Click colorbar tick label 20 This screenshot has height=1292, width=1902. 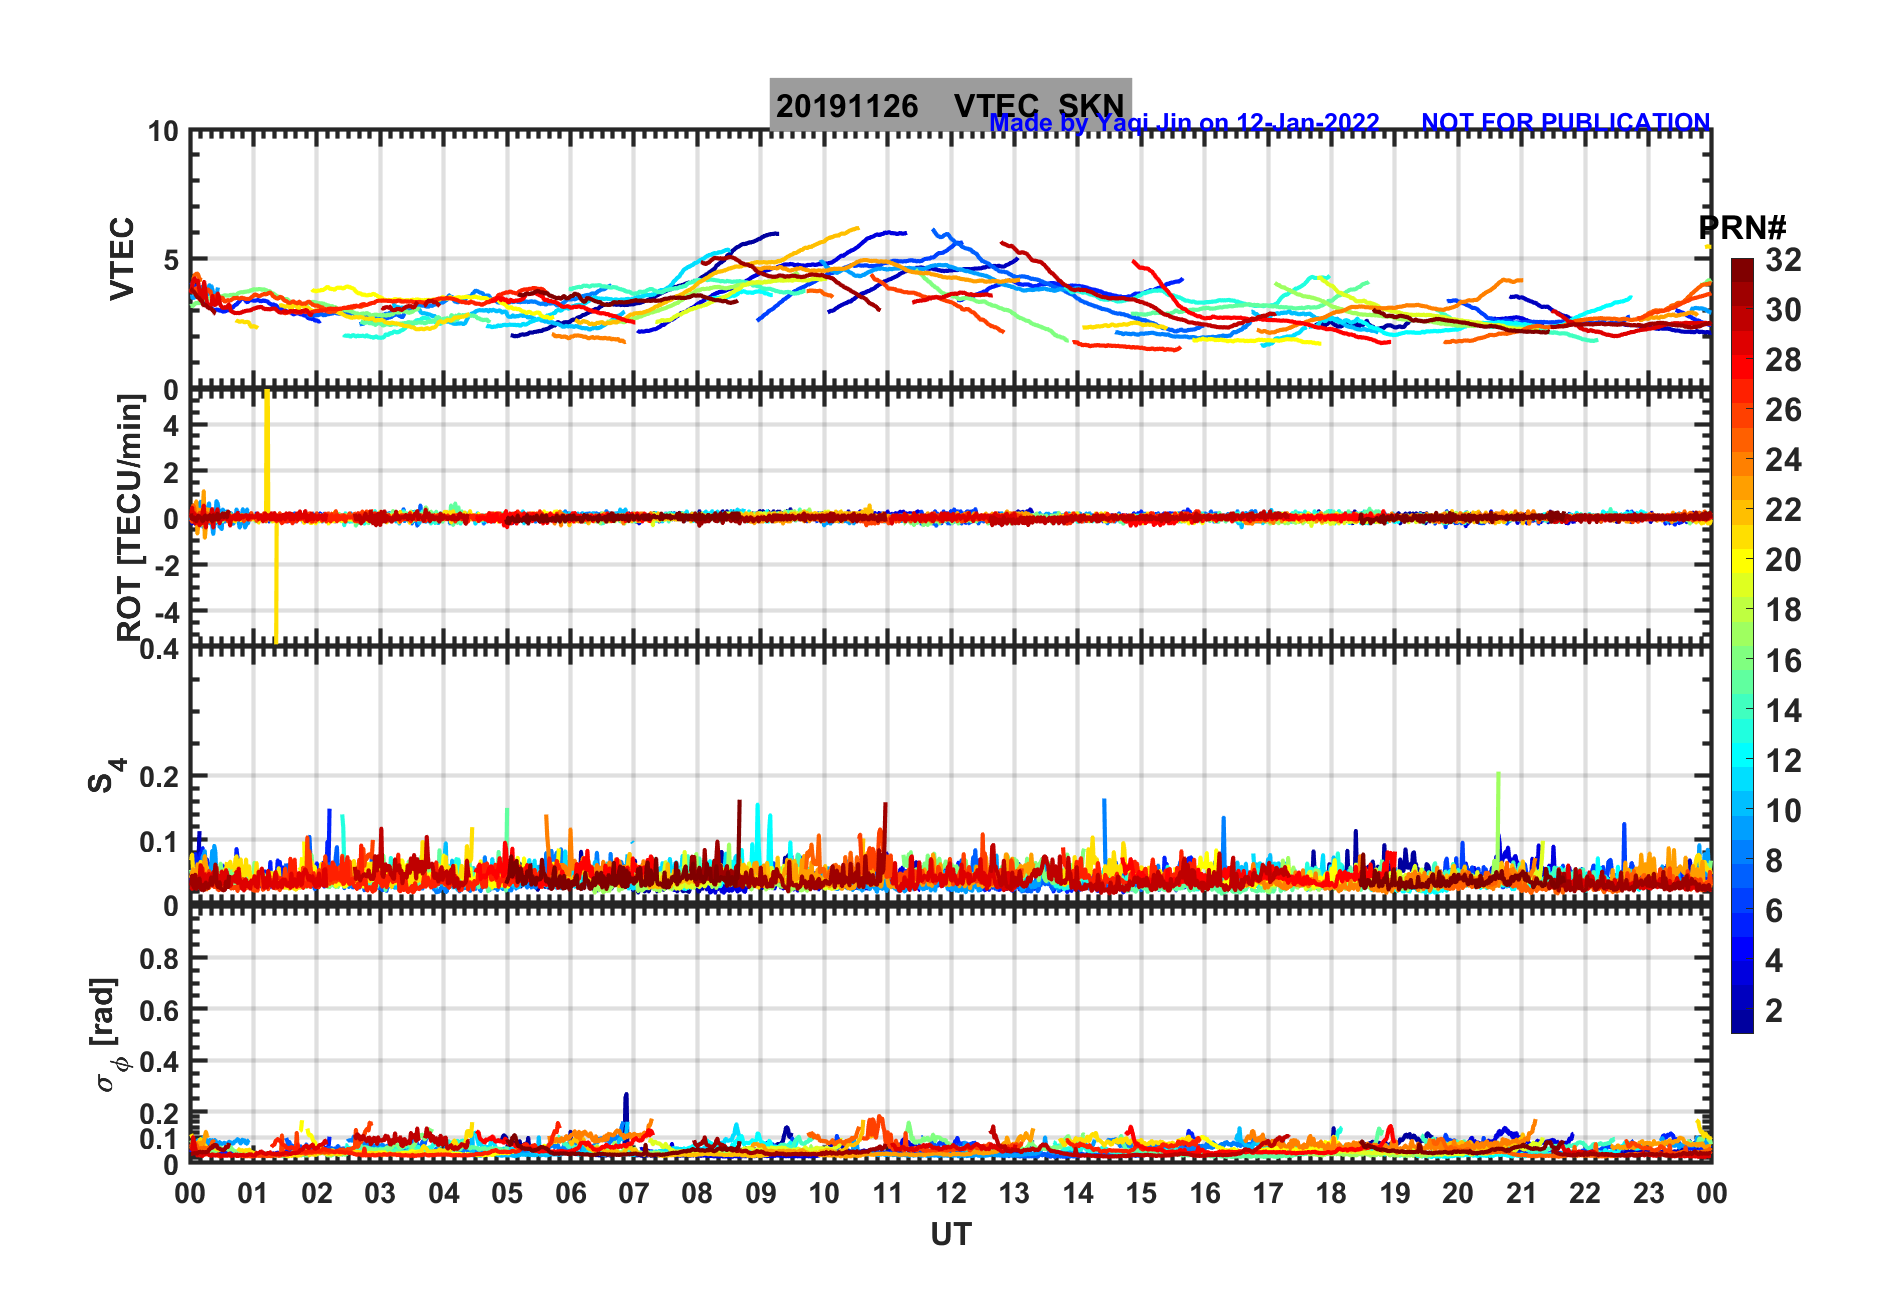click(x=1783, y=560)
